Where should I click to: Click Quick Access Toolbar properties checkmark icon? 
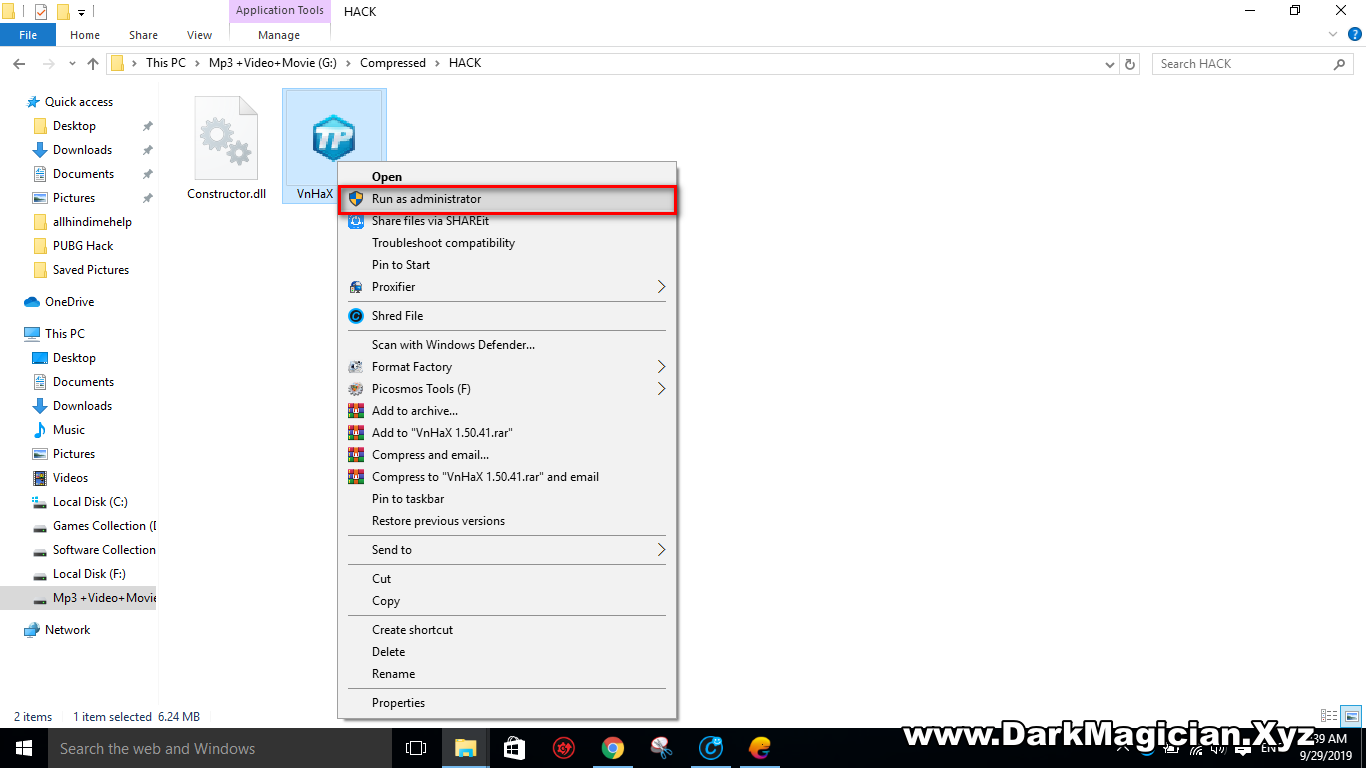[x=41, y=12]
